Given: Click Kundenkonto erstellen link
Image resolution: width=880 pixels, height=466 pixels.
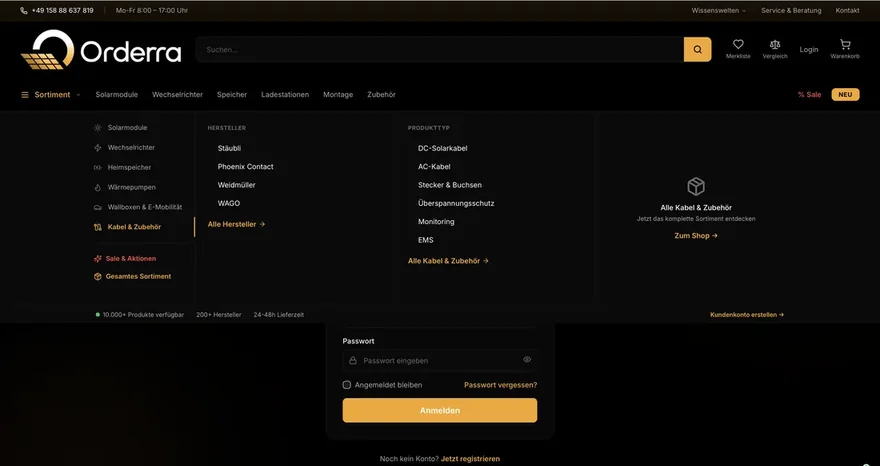Looking at the screenshot, I should pyautogui.click(x=747, y=315).
